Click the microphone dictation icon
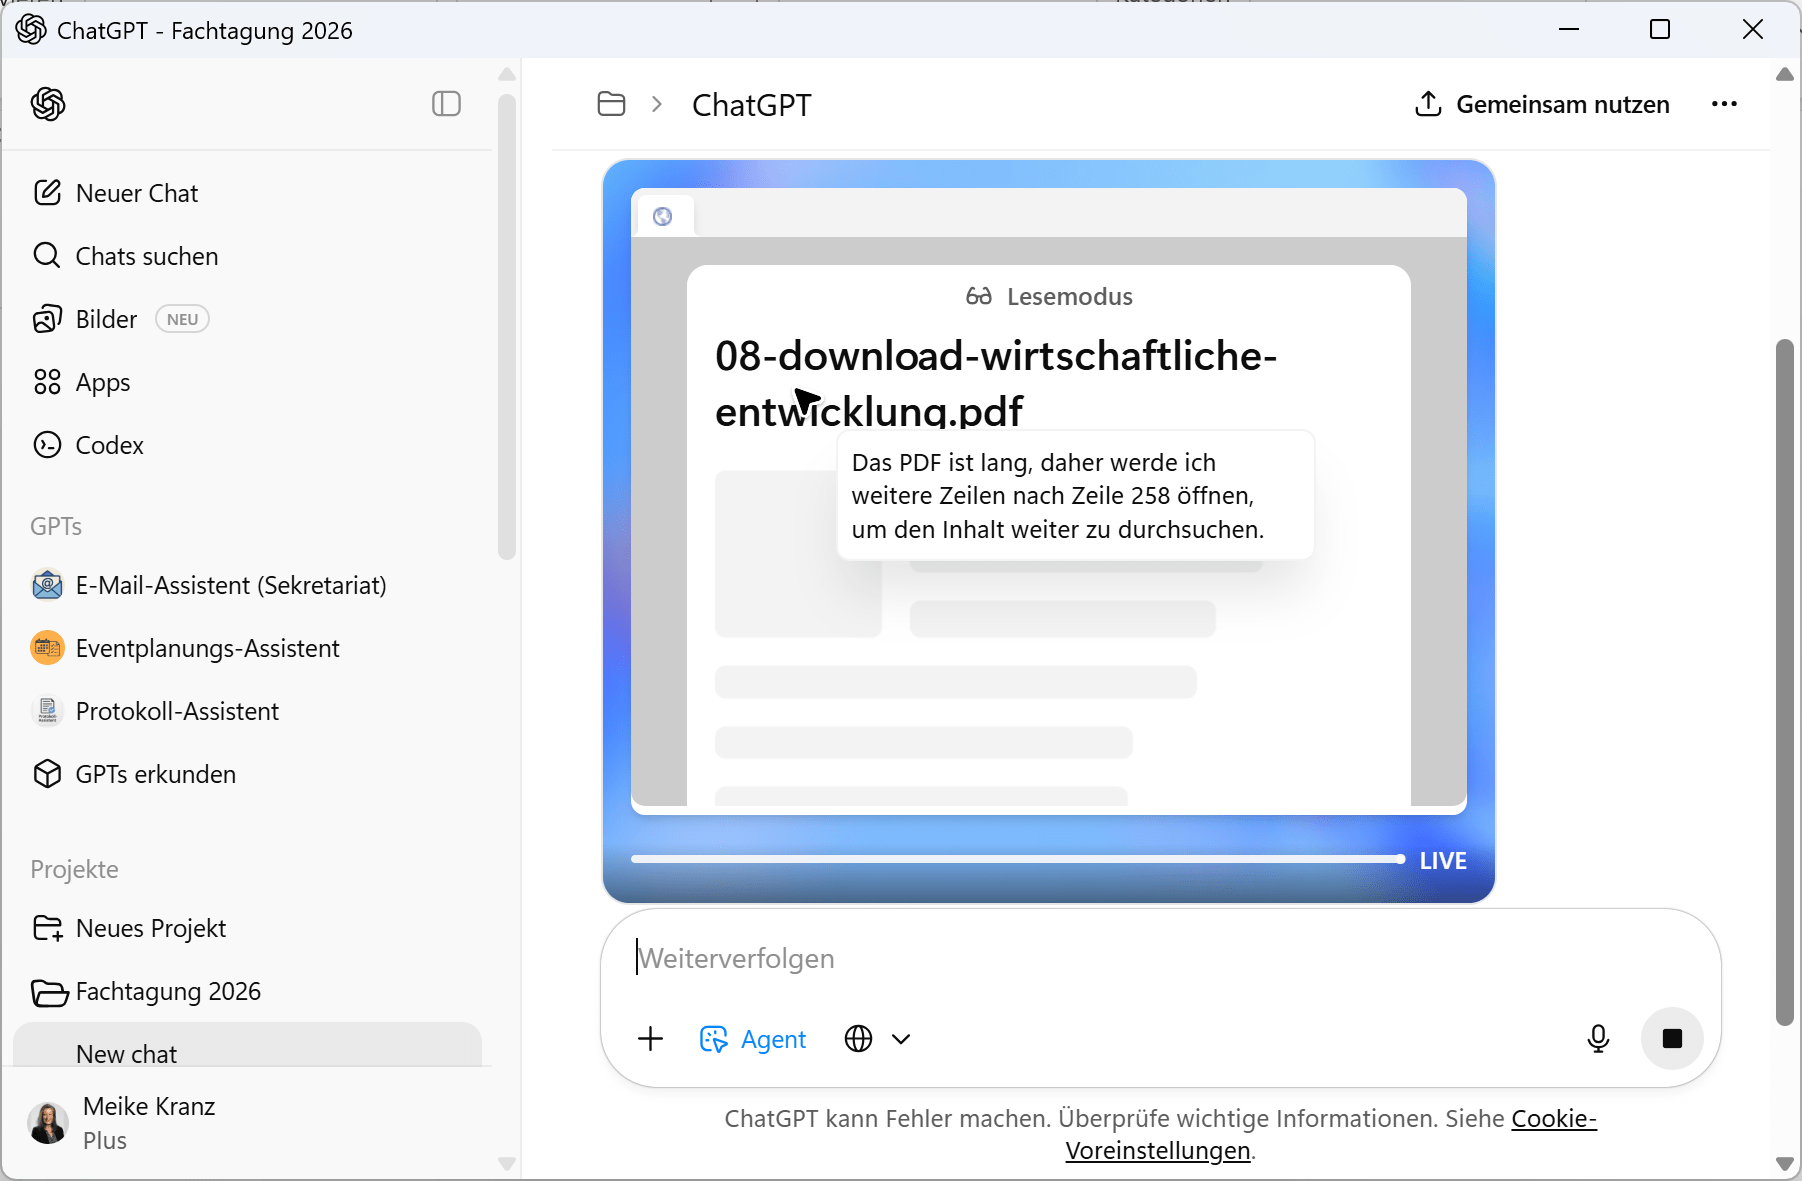The width and height of the screenshot is (1802, 1181). (1598, 1039)
